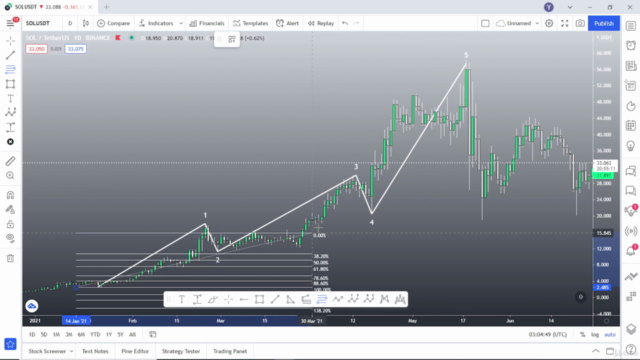640x360 pixels.
Task: Expand the indicators favorites dropdown arrow
Action: [x=181, y=23]
